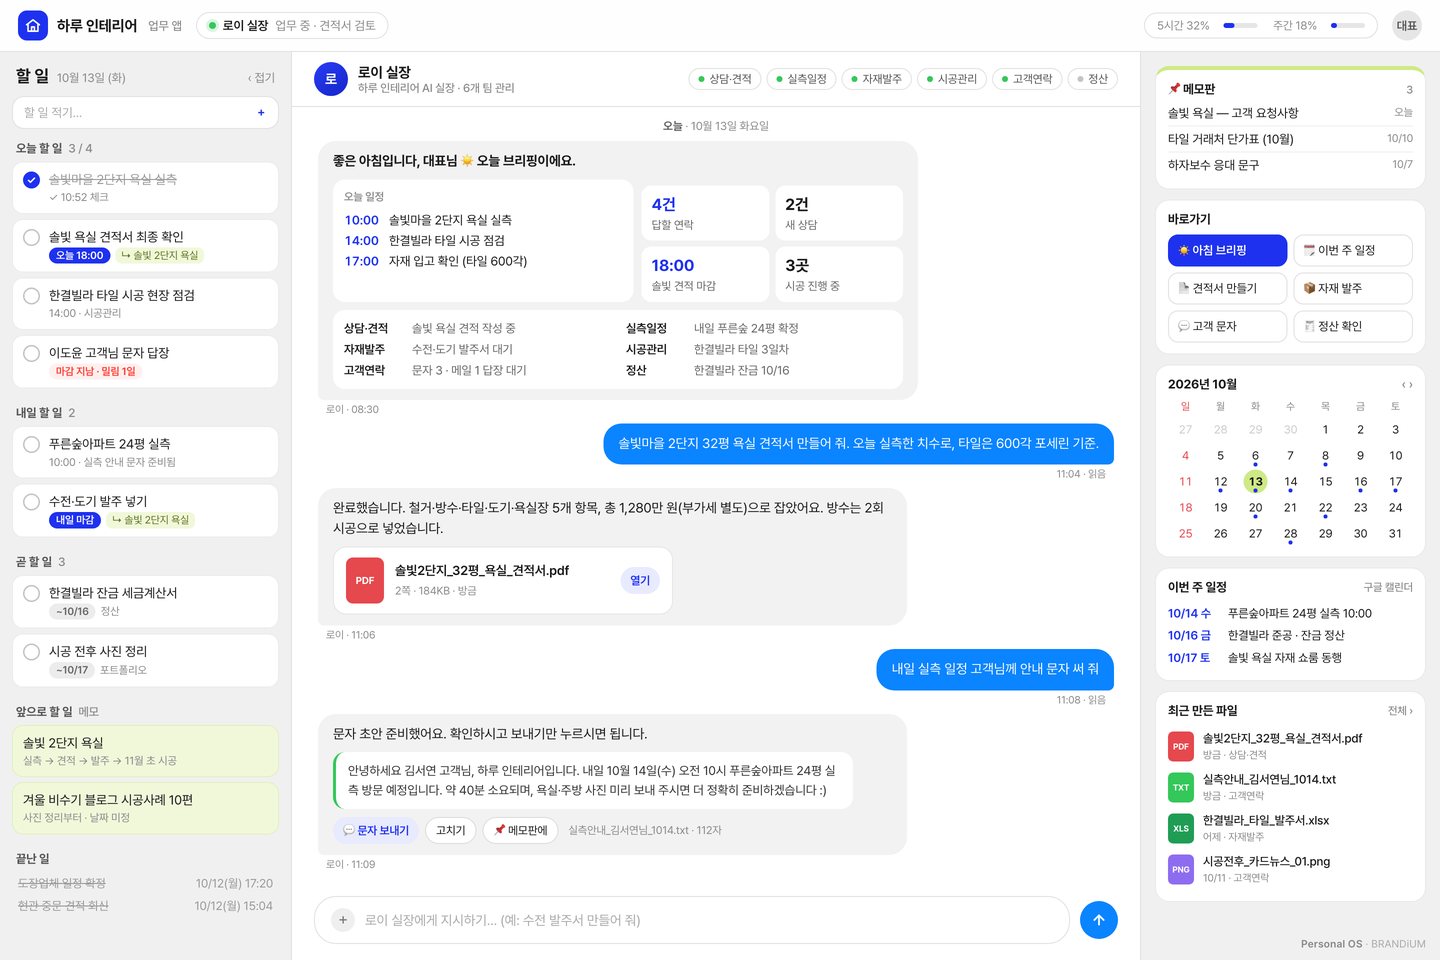Click 열기 on the PDF attachment
The height and width of the screenshot is (960, 1440).
pos(640,581)
